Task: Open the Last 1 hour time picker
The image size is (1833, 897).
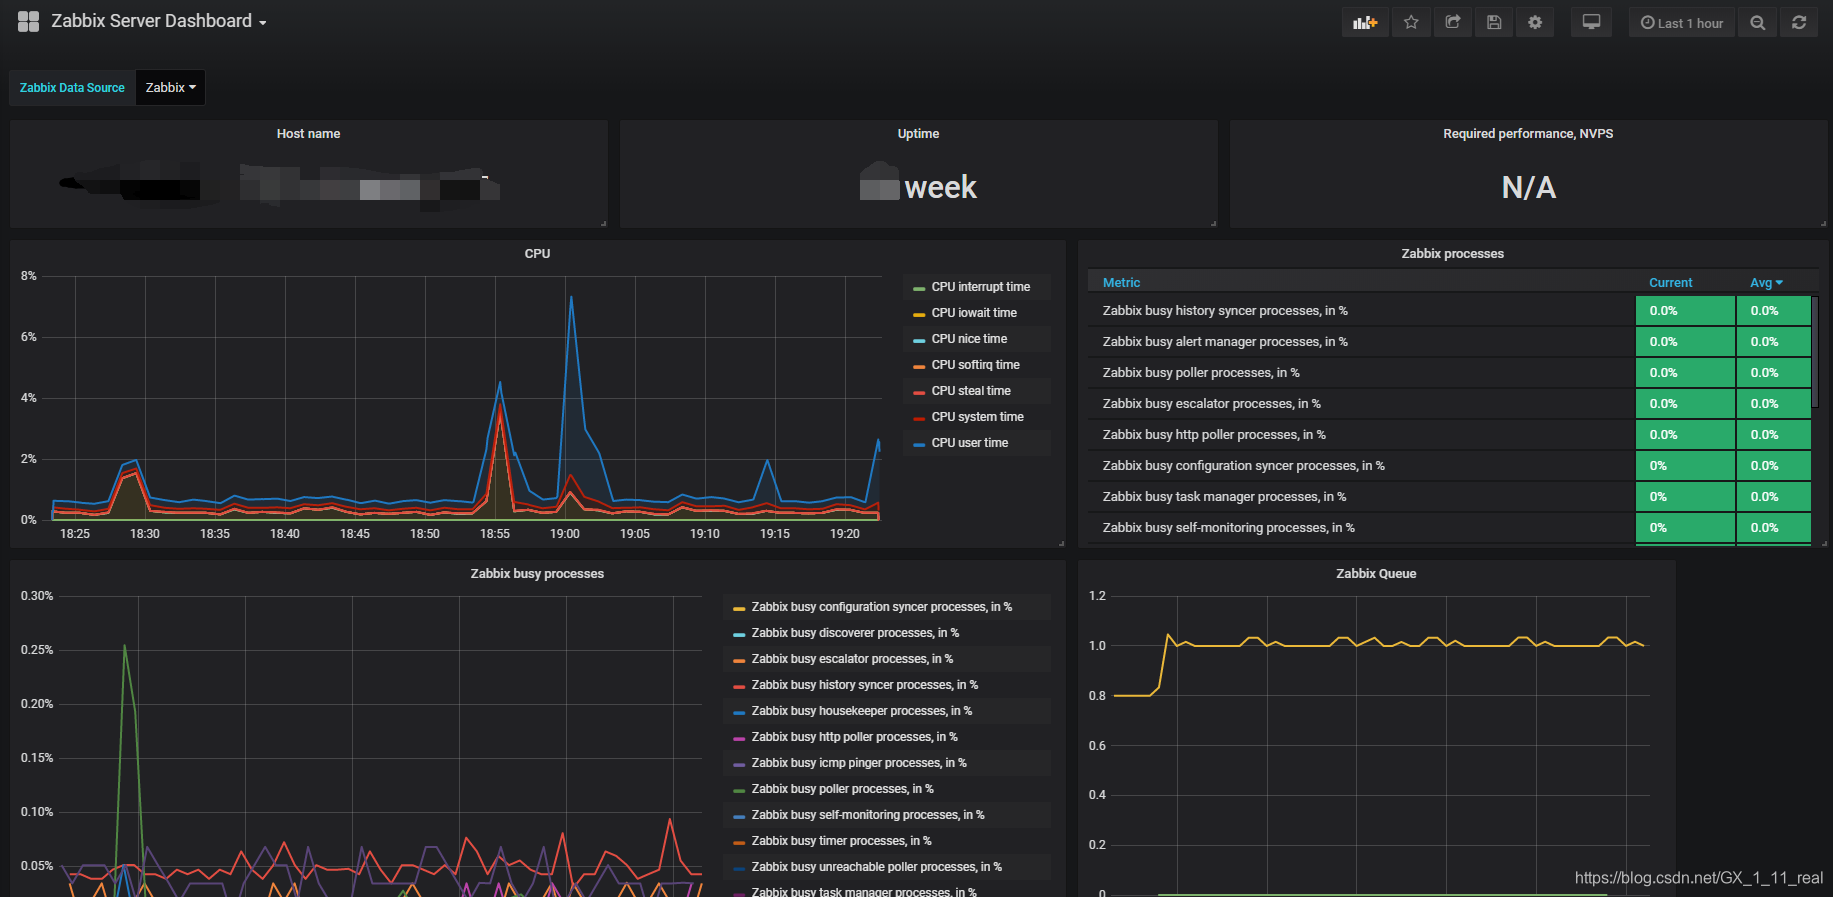Action: (1682, 22)
